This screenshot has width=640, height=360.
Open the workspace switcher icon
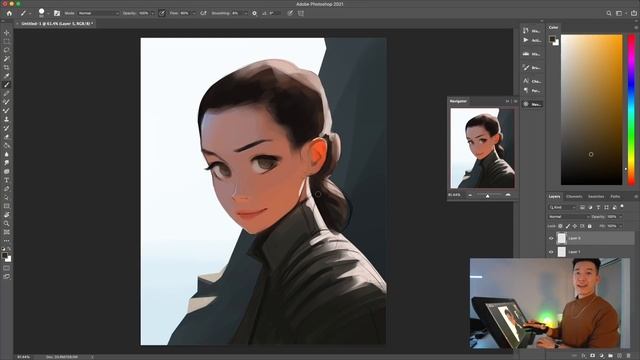tap(620, 13)
